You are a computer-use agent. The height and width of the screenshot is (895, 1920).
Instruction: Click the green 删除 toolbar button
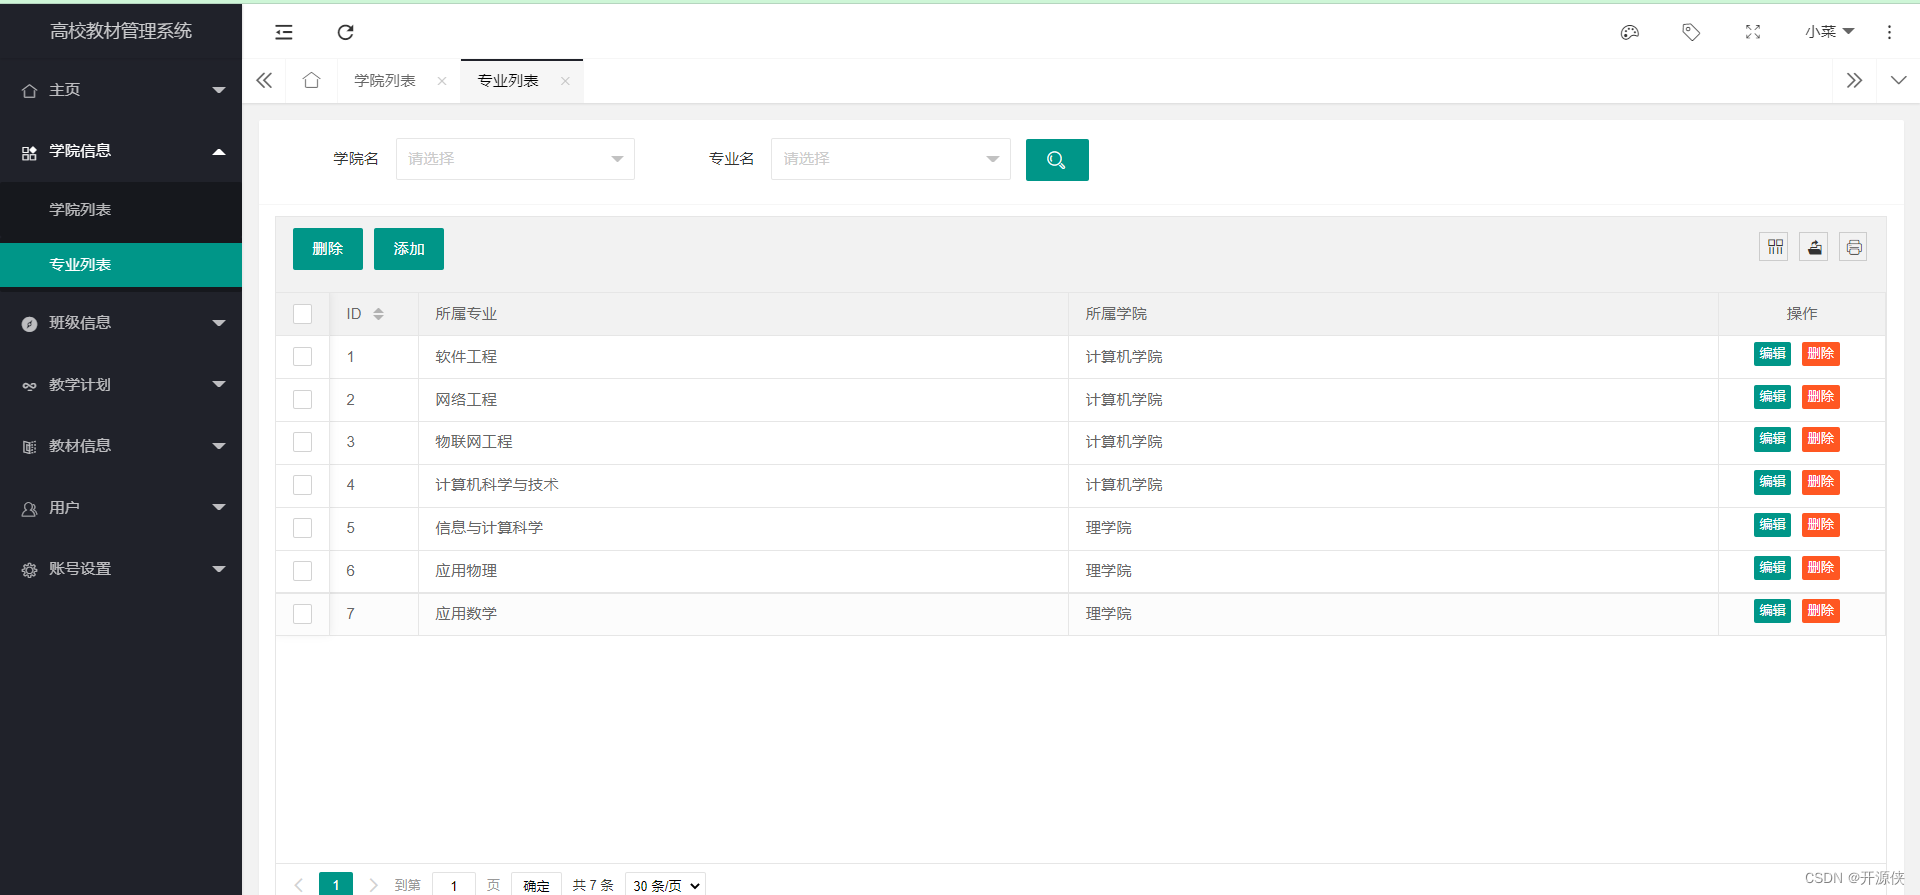coord(328,249)
